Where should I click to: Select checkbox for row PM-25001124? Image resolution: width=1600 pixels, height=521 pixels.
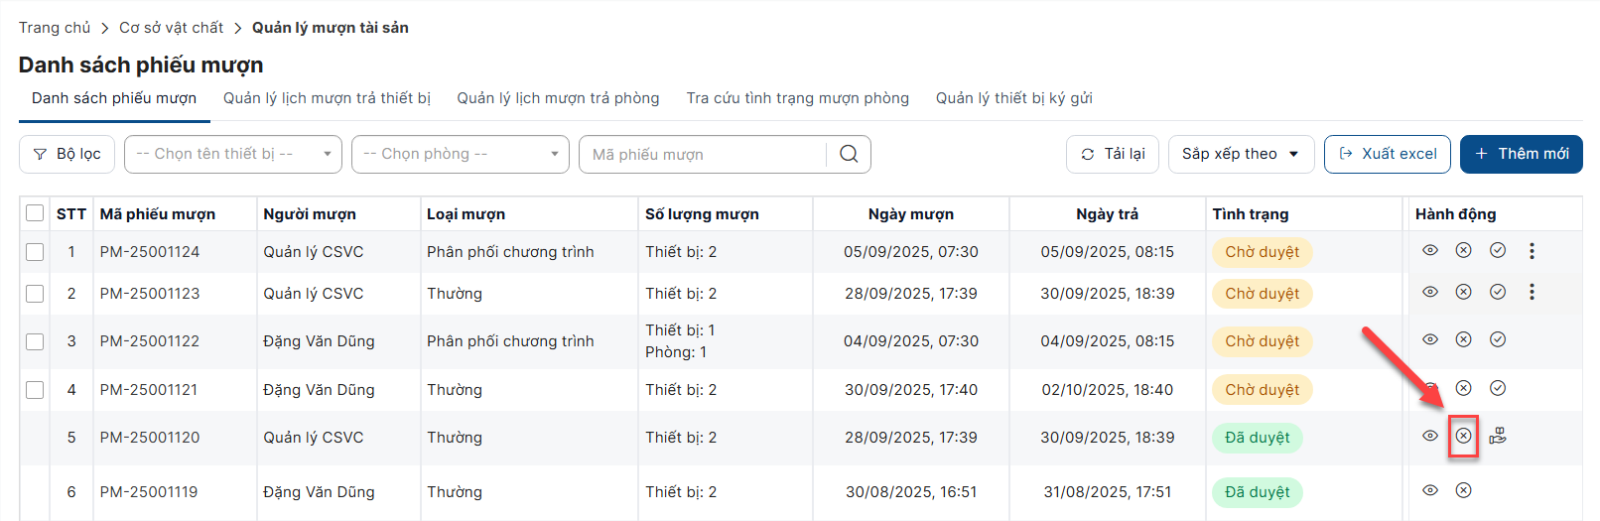click(x=35, y=252)
